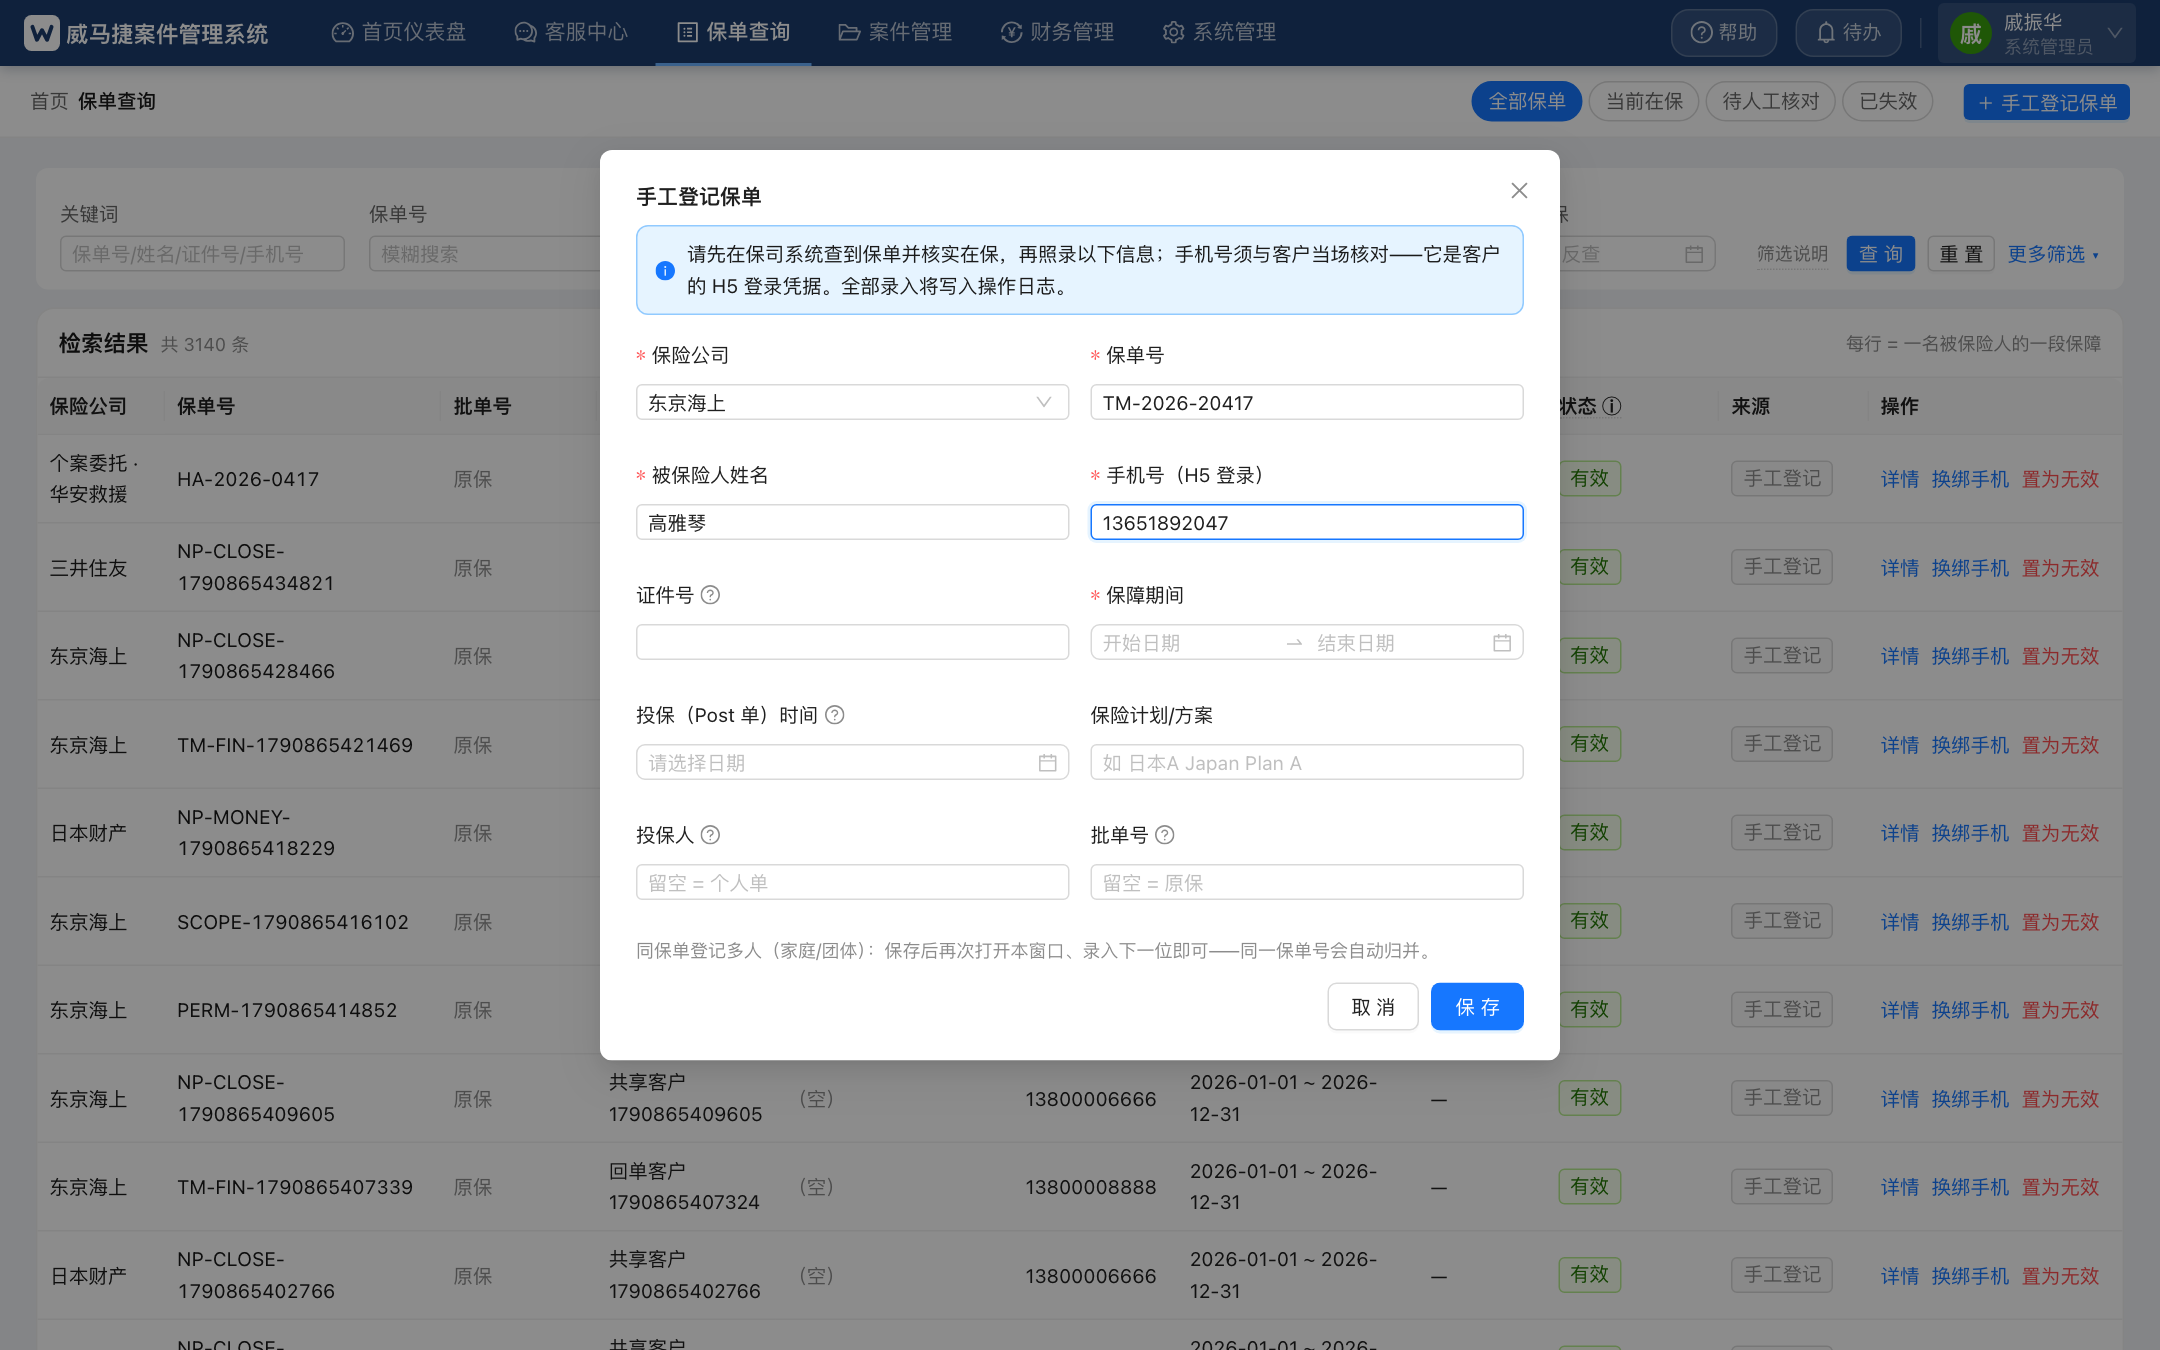Open the 保险公司 dropdown showing 东京海上
The width and height of the screenshot is (2160, 1350).
852,402
